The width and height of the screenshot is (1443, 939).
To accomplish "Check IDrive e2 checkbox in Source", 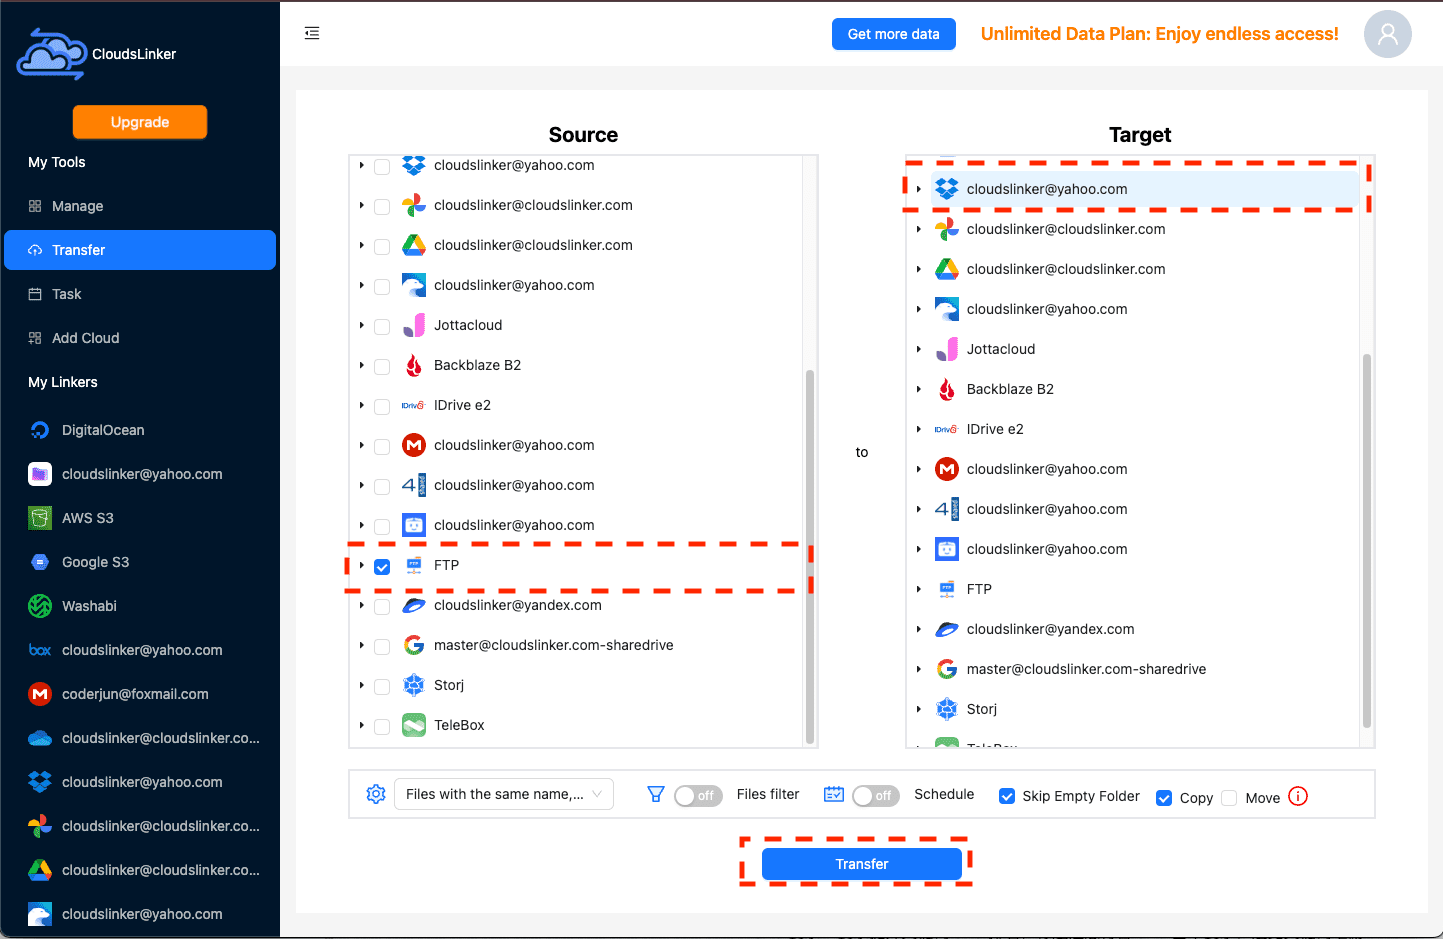I will (x=382, y=406).
